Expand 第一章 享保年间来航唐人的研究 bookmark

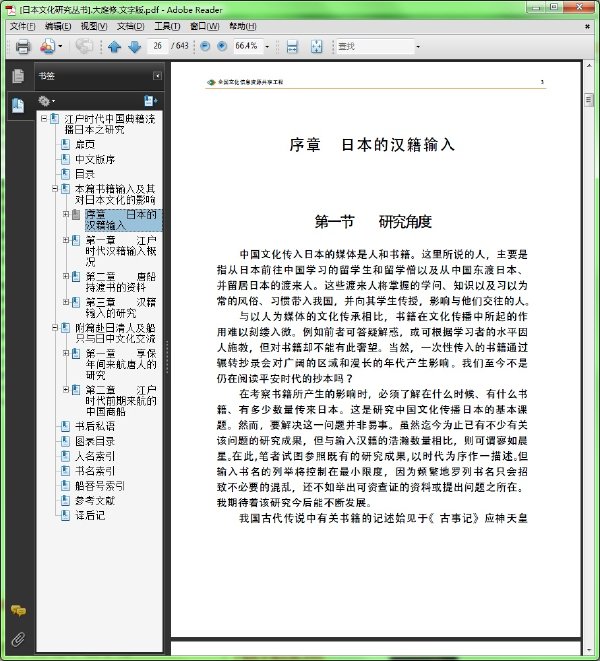pyautogui.click(x=65, y=353)
